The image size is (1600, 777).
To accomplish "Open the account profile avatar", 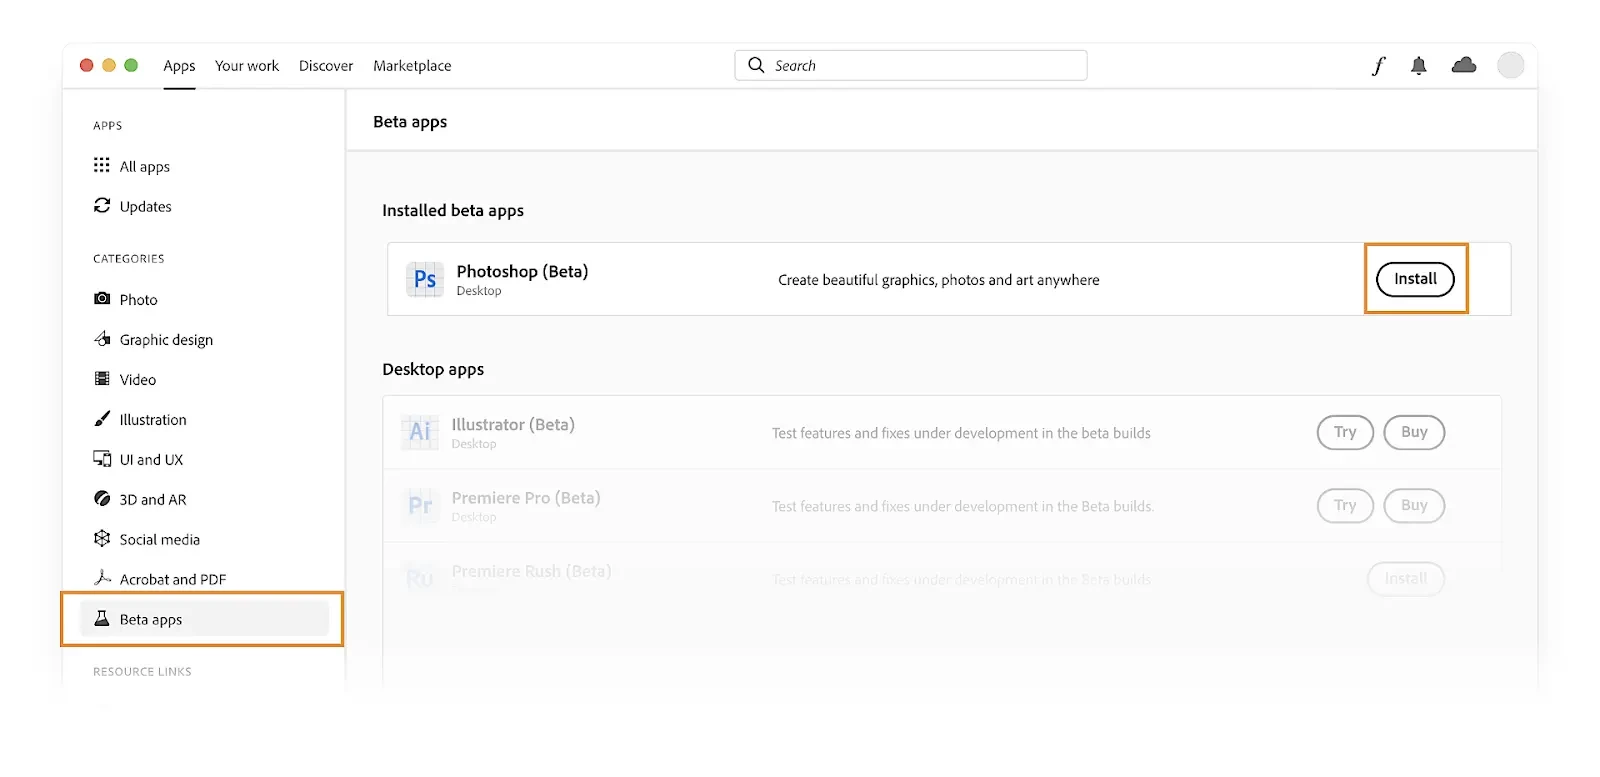I will point(1510,65).
